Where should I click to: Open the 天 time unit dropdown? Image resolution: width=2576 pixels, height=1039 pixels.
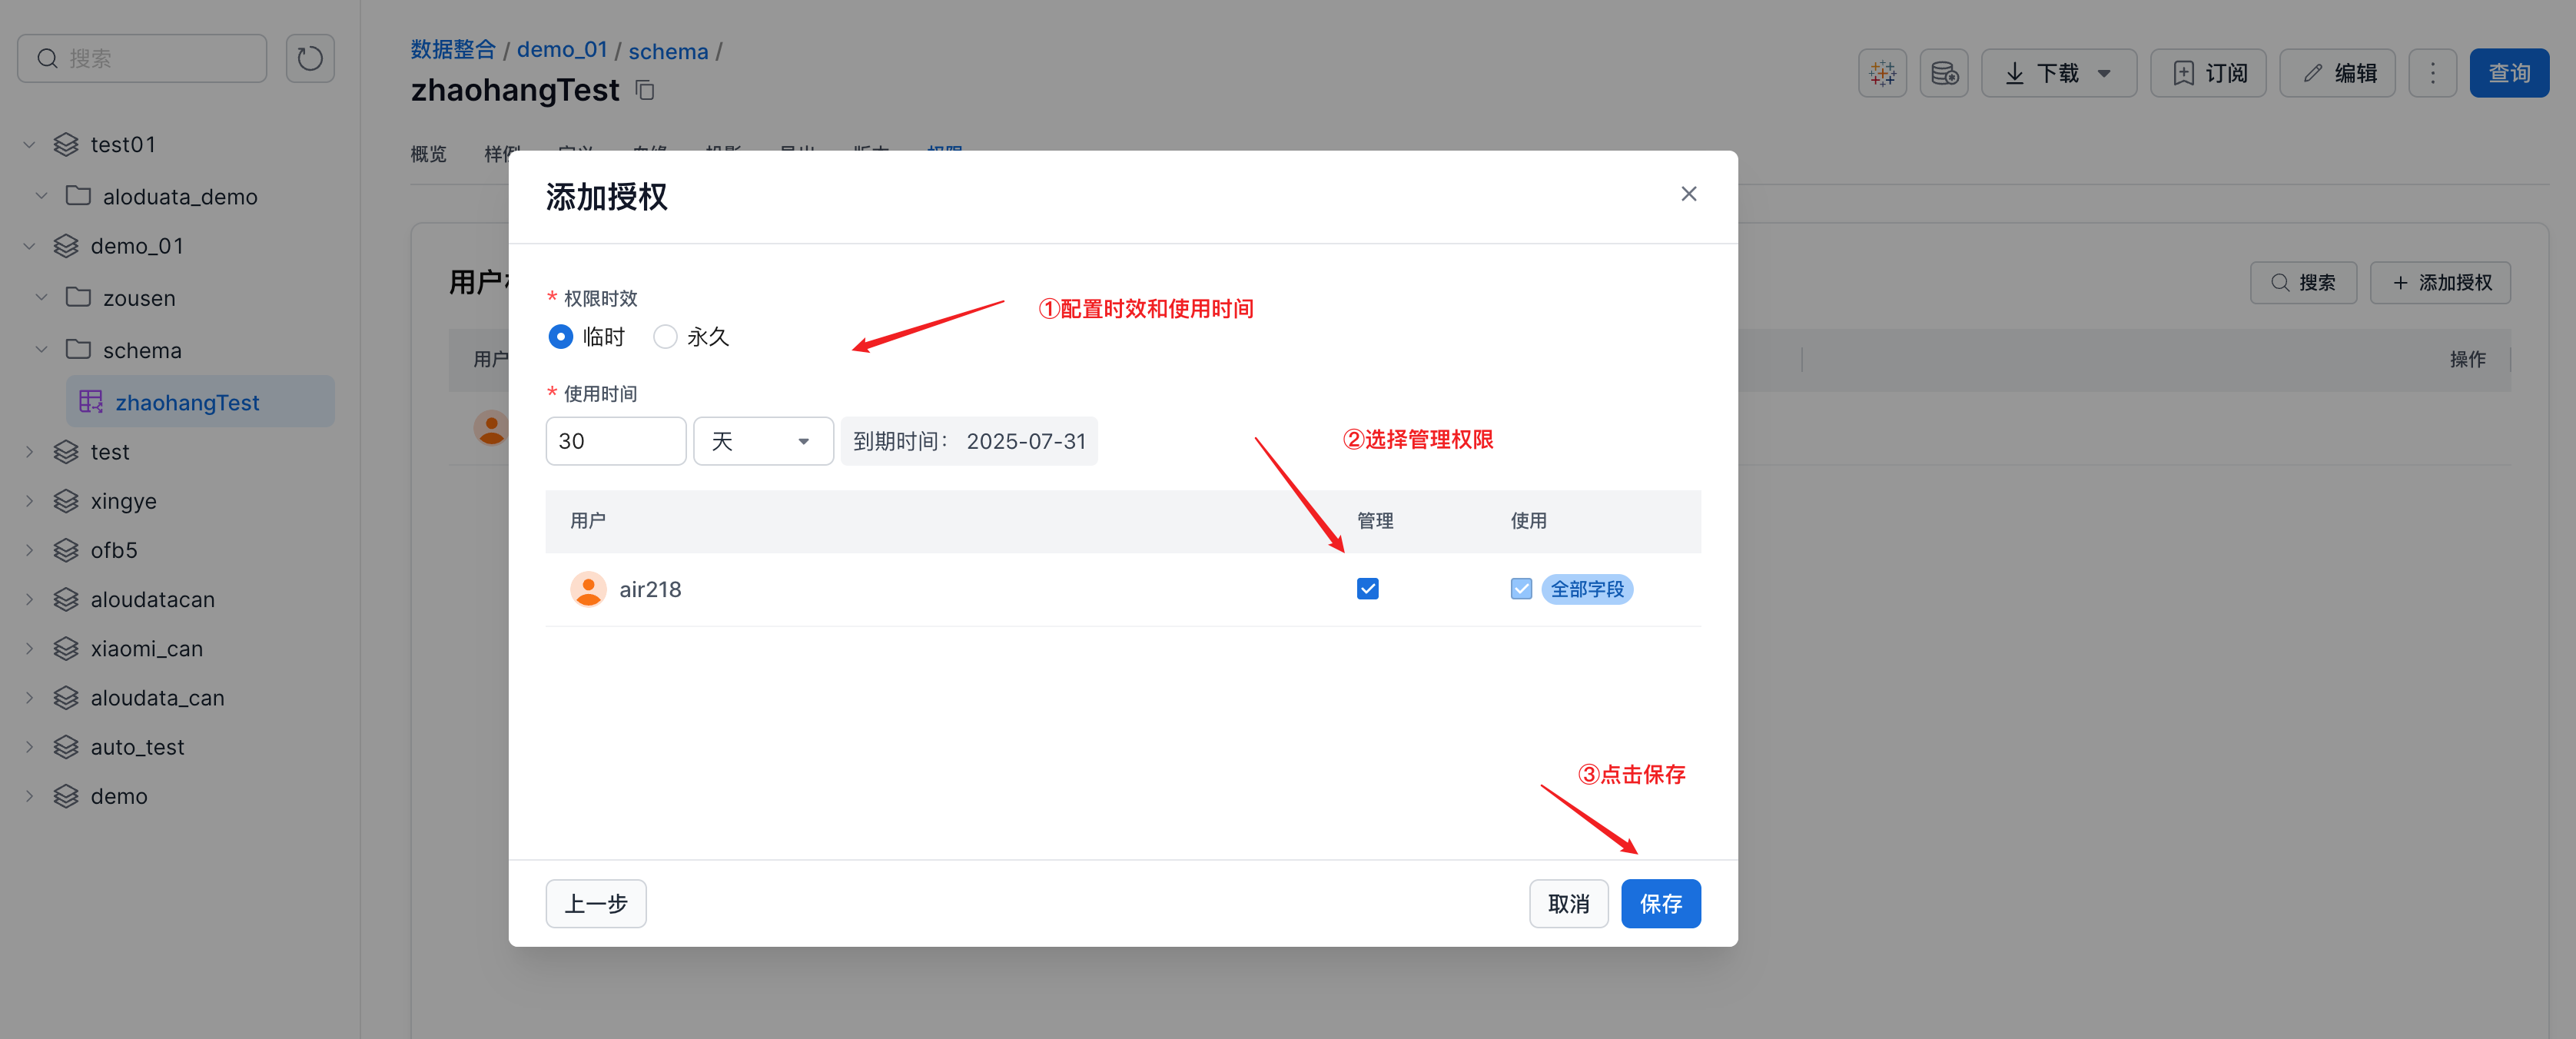click(x=763, y=441)
